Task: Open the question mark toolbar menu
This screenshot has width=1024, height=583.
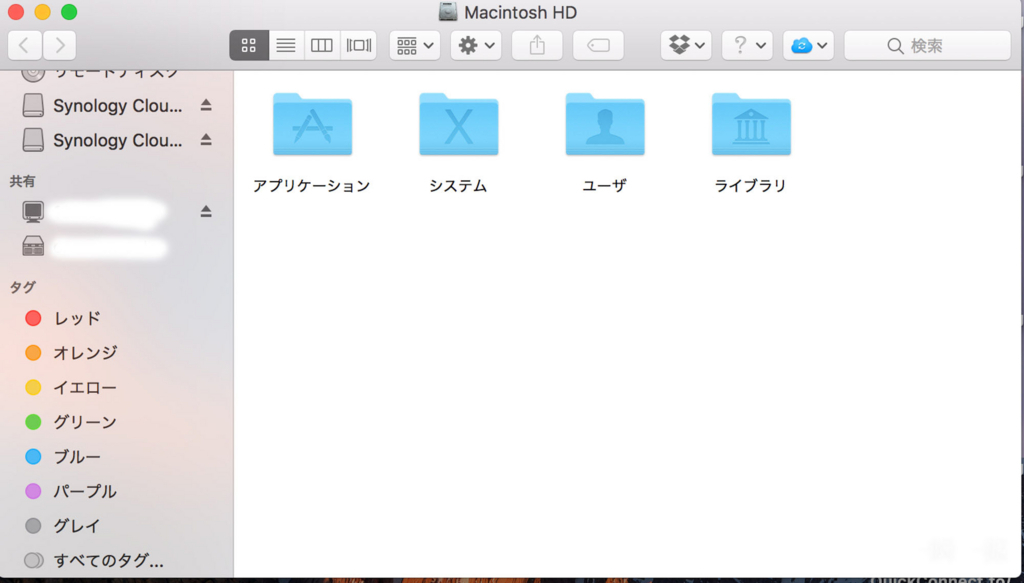Action: (x=747, y=45)
